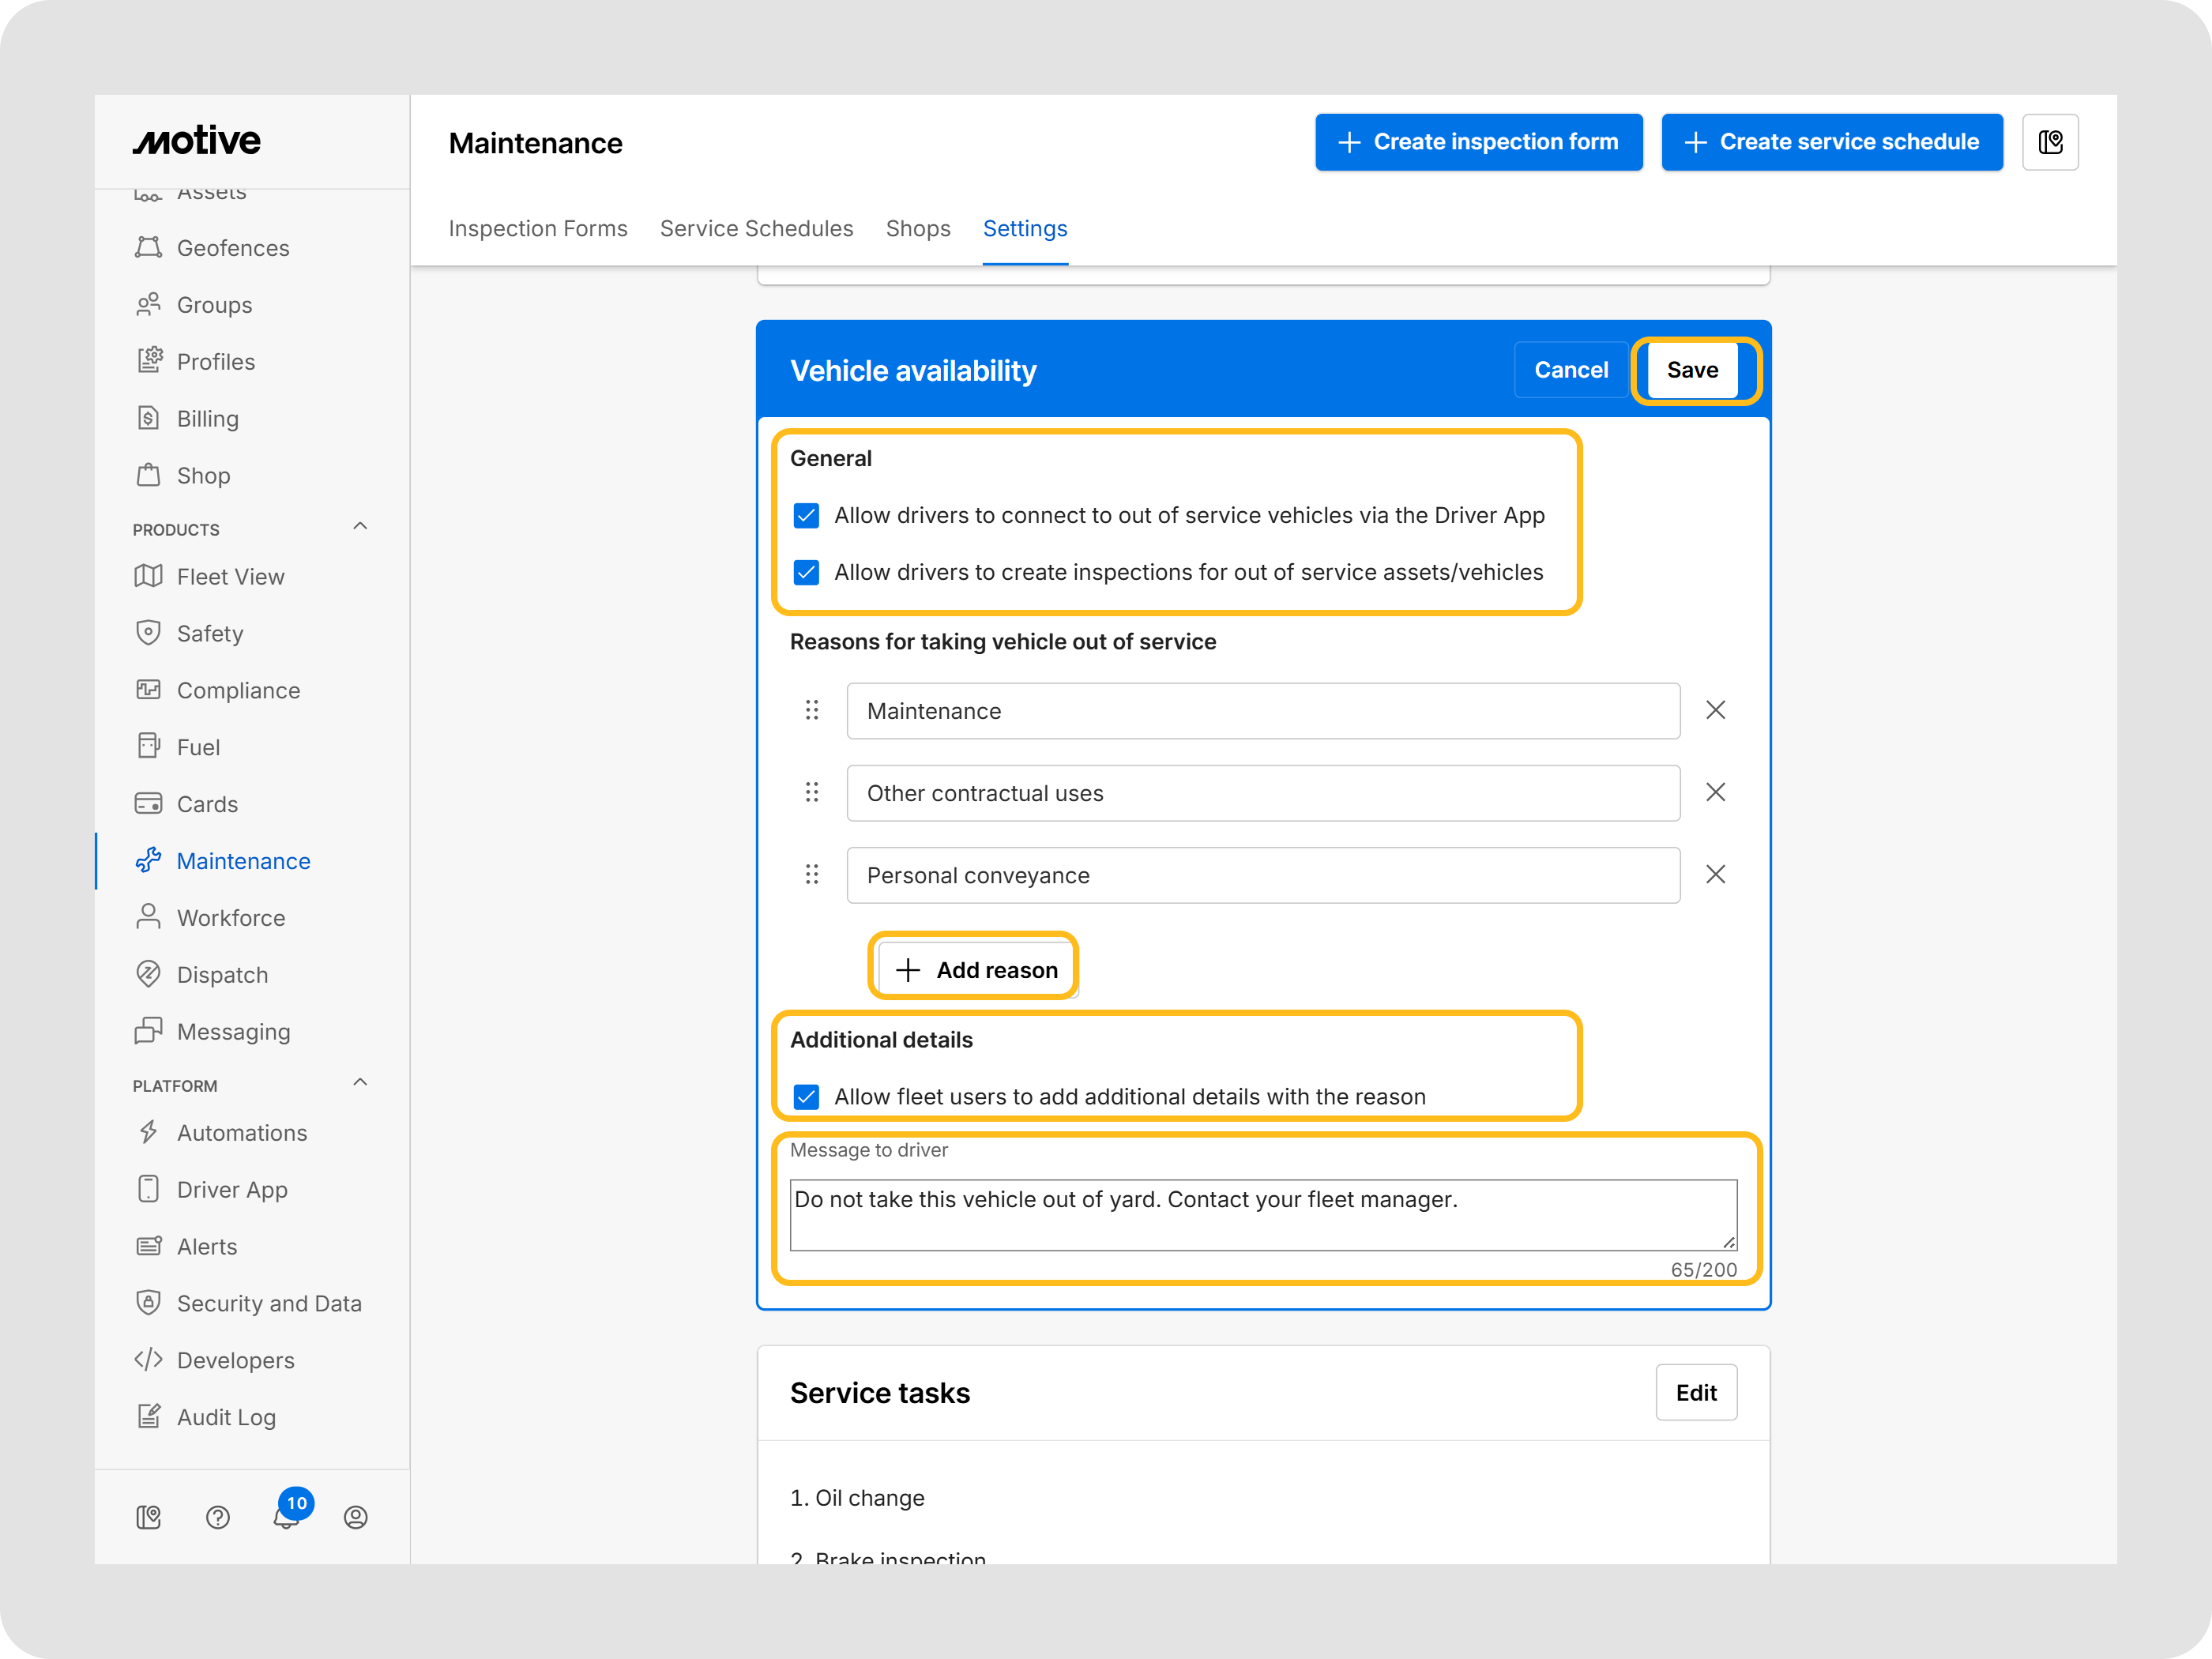Image resolution: width=2212 pixels, height=1659 pixels.
Task: Click the Automations lightning bolt icon
Action: [148, 1132]
